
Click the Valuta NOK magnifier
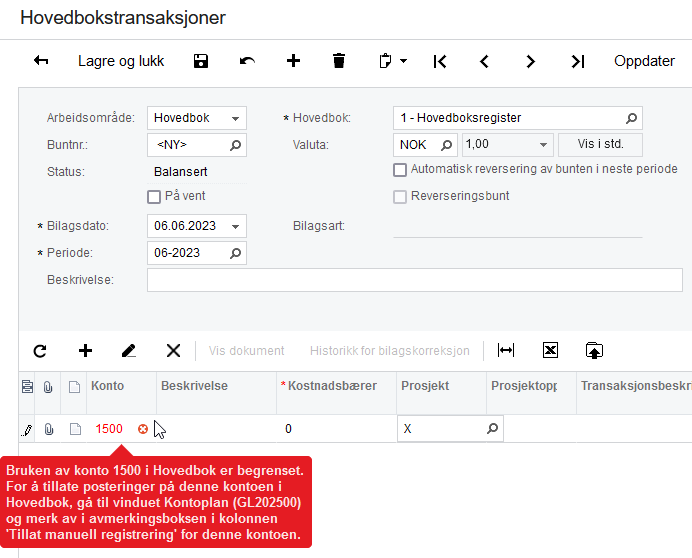[447, 145]
